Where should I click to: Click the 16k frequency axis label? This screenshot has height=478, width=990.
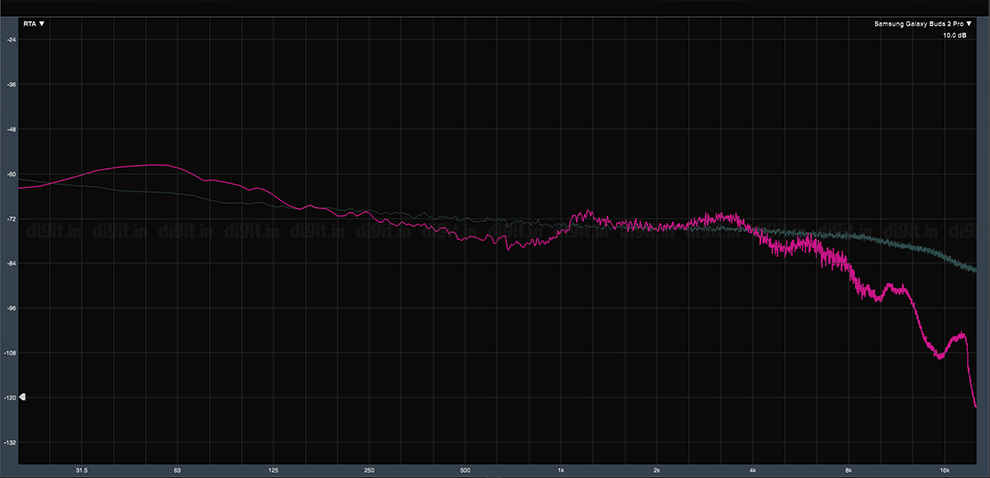pyautogui.click(x=945, y=470)
